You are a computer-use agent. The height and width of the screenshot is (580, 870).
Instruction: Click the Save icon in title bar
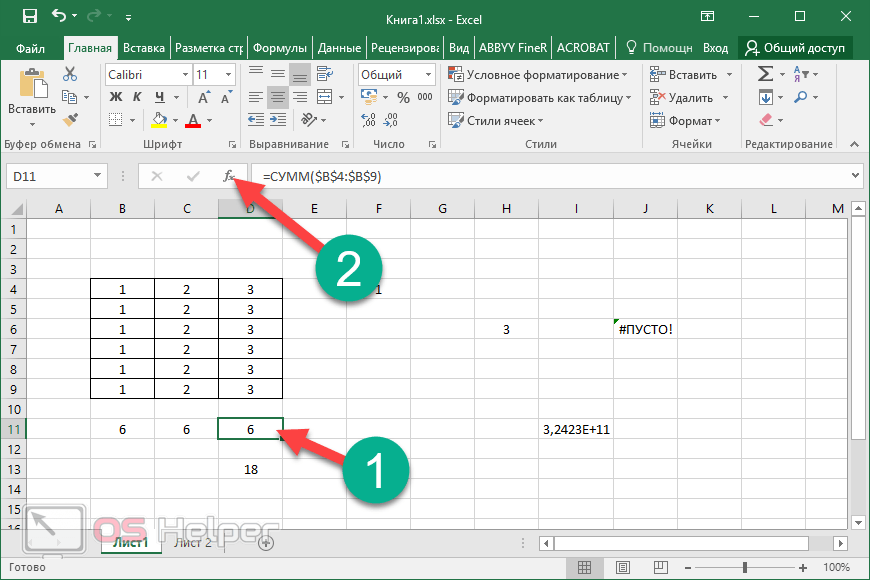coord(29,16)
